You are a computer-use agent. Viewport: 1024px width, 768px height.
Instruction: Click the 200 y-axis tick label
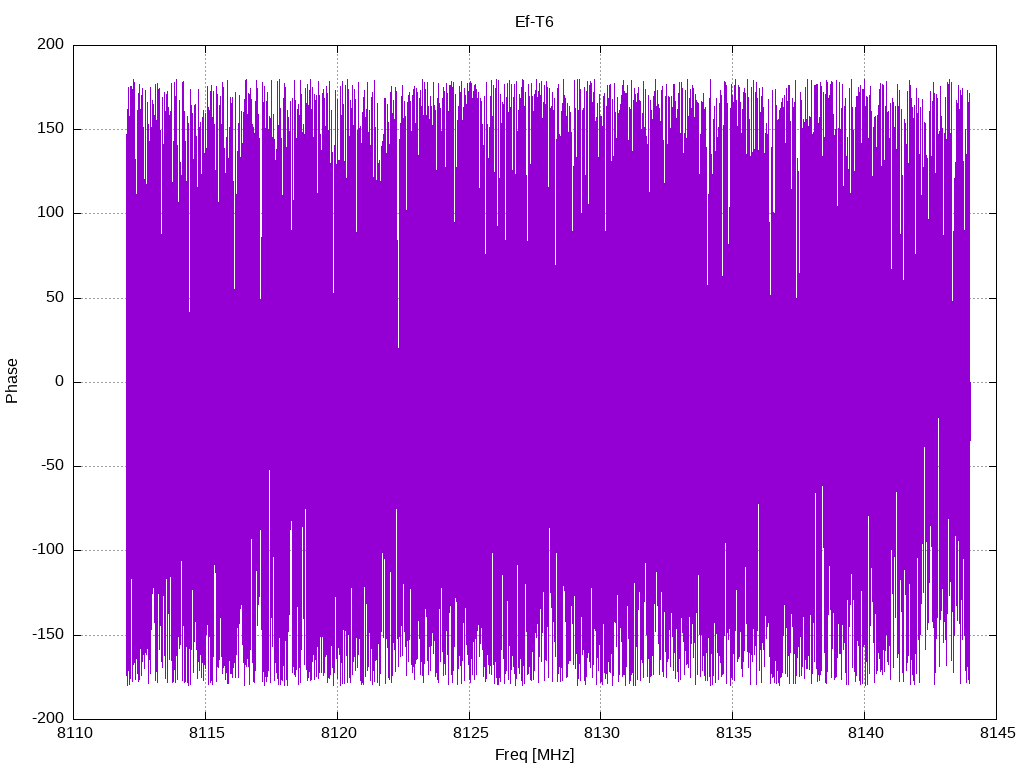[x=51, y=44]
